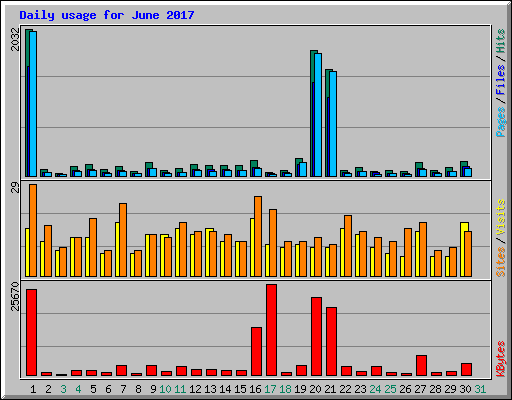The width and height of the screenshot is (512, 400).
Task: Click day label 22 on the x-axis
Action: [x=345, y=389]
